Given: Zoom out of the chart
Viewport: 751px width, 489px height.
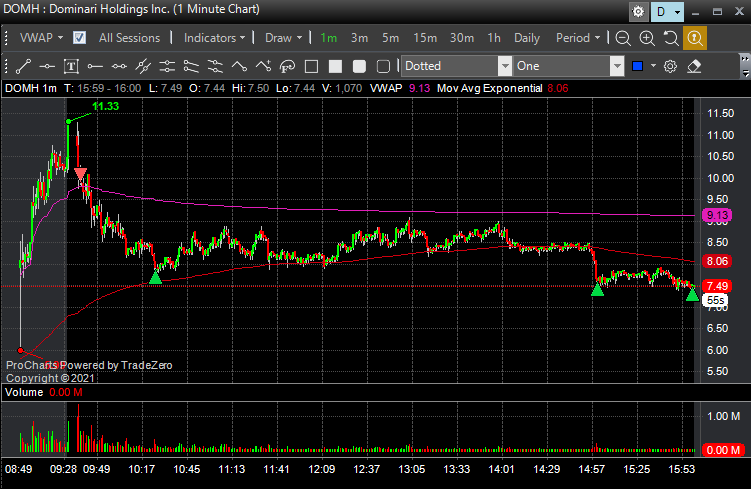Looking at the screenshot, I should pyautogui.click(x=623, y=38).
